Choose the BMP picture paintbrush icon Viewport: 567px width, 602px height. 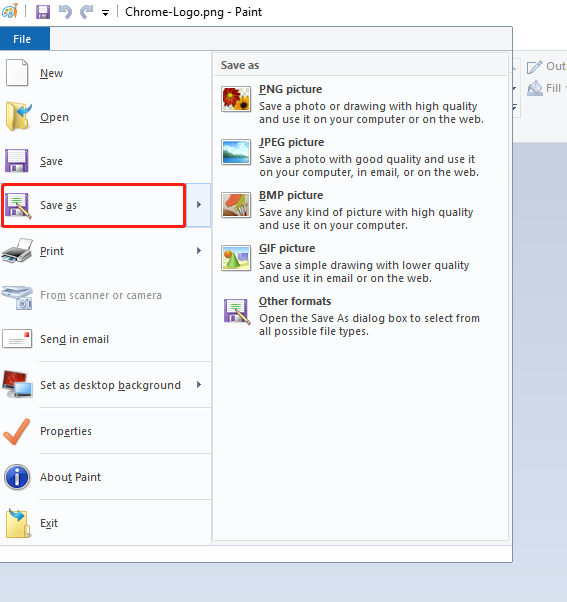coord(236,205)
